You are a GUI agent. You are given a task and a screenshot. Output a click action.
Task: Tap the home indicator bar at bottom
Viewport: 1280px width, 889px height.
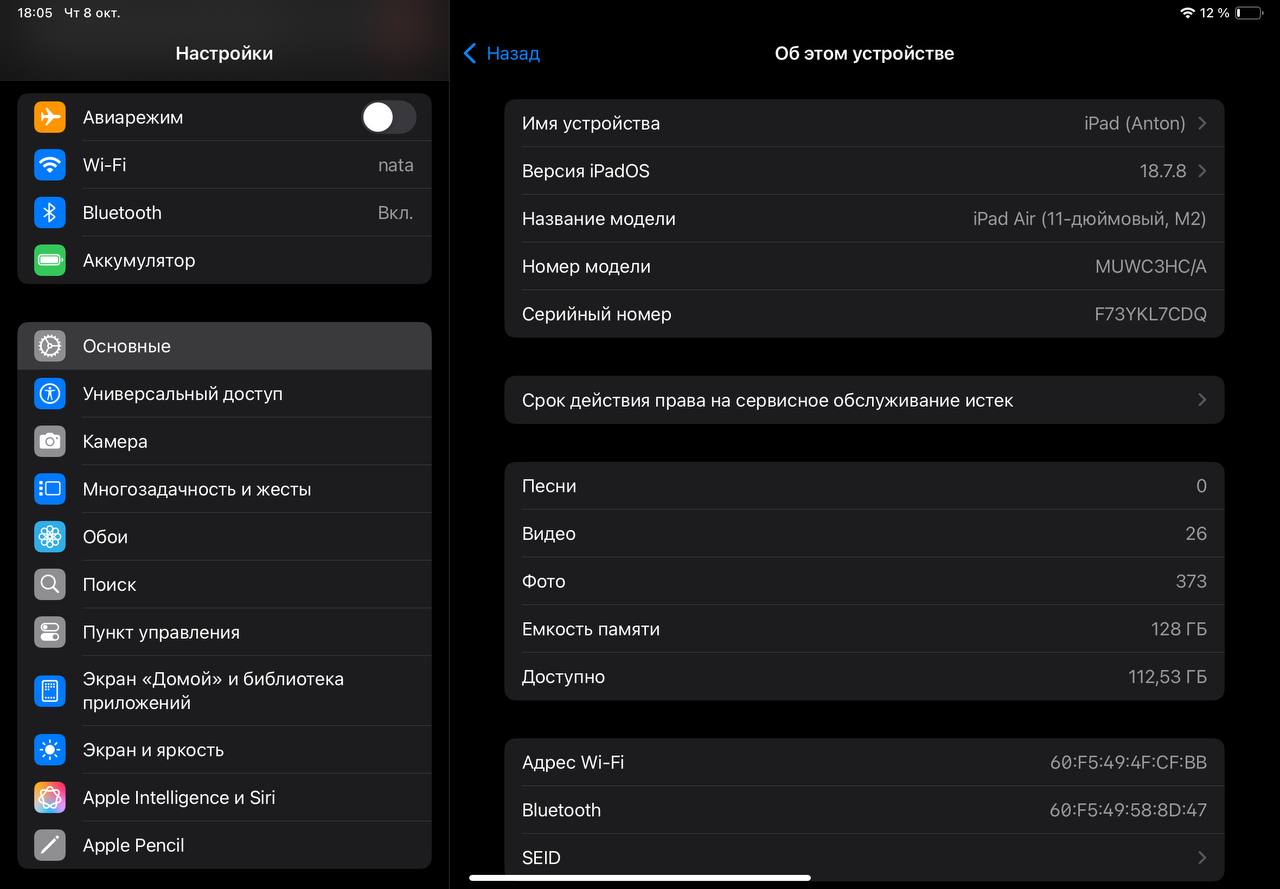click(640, 878)
